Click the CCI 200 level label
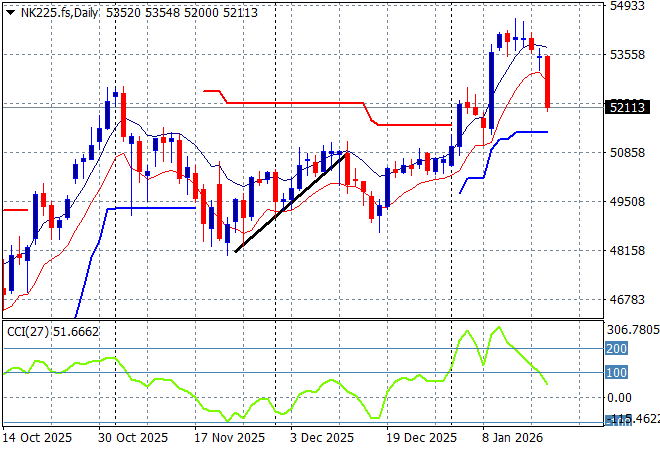 click(617, 349)
